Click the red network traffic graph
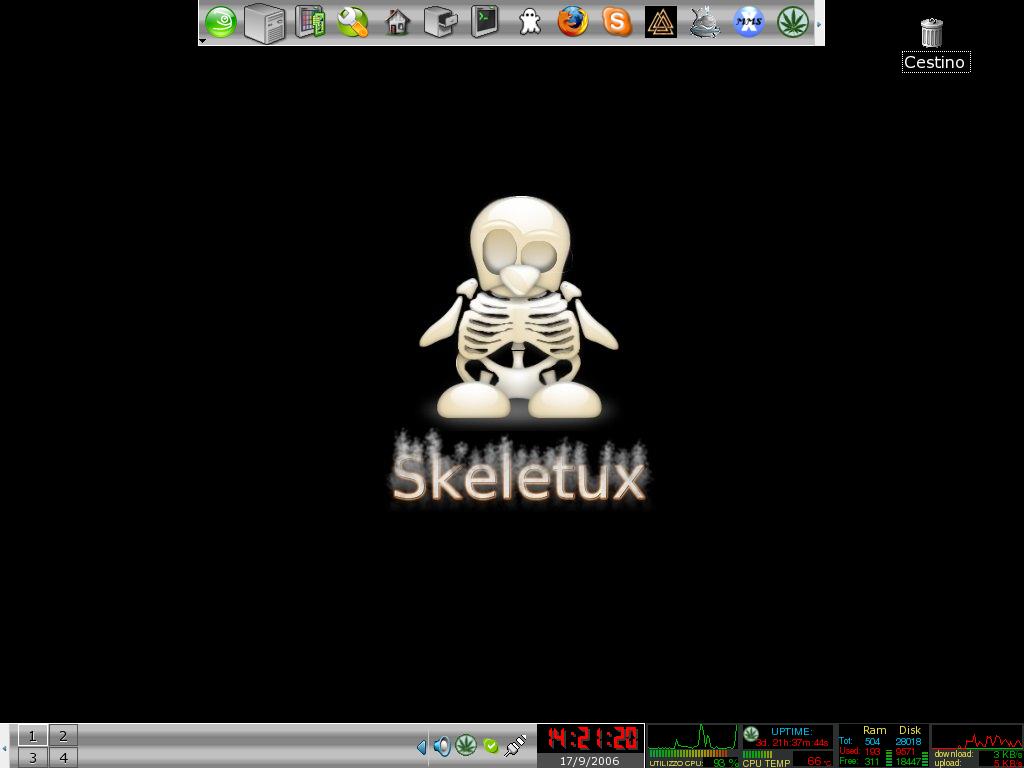Screen dimensions: 1024x768 click(976, 737)
